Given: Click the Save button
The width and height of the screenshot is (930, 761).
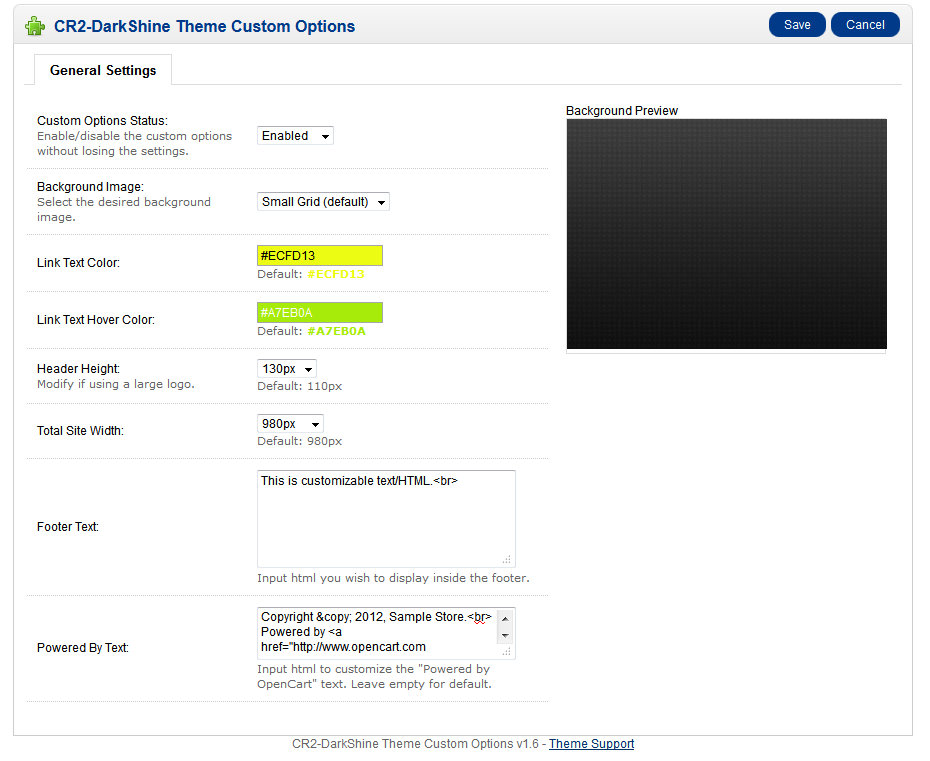Looking at the screenshot, I should [797, 25].
